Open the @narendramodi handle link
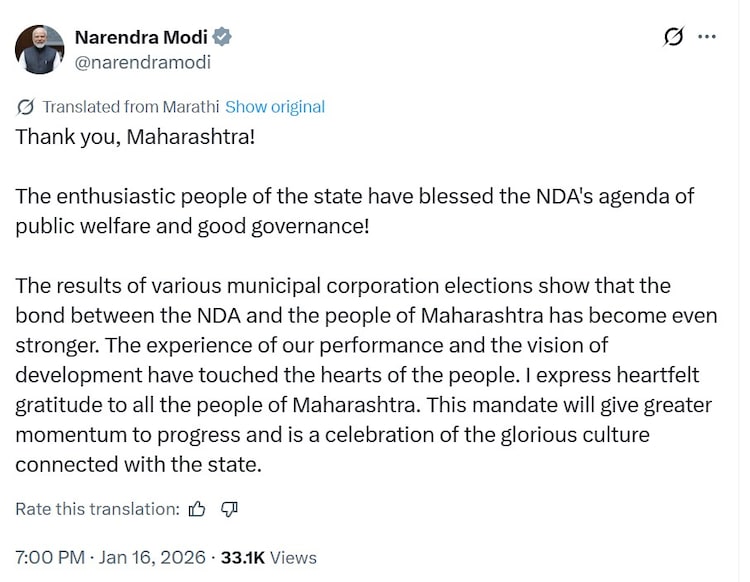Image resolution: width=750 pixels, height=582 pixels. (143, 62)
